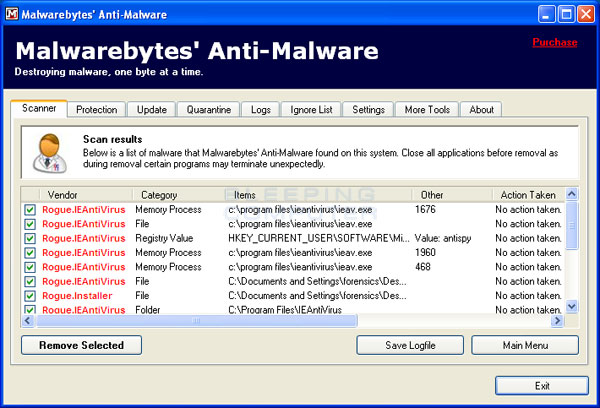Click the Items column header
Screen dimensions: 600x408
318,195
